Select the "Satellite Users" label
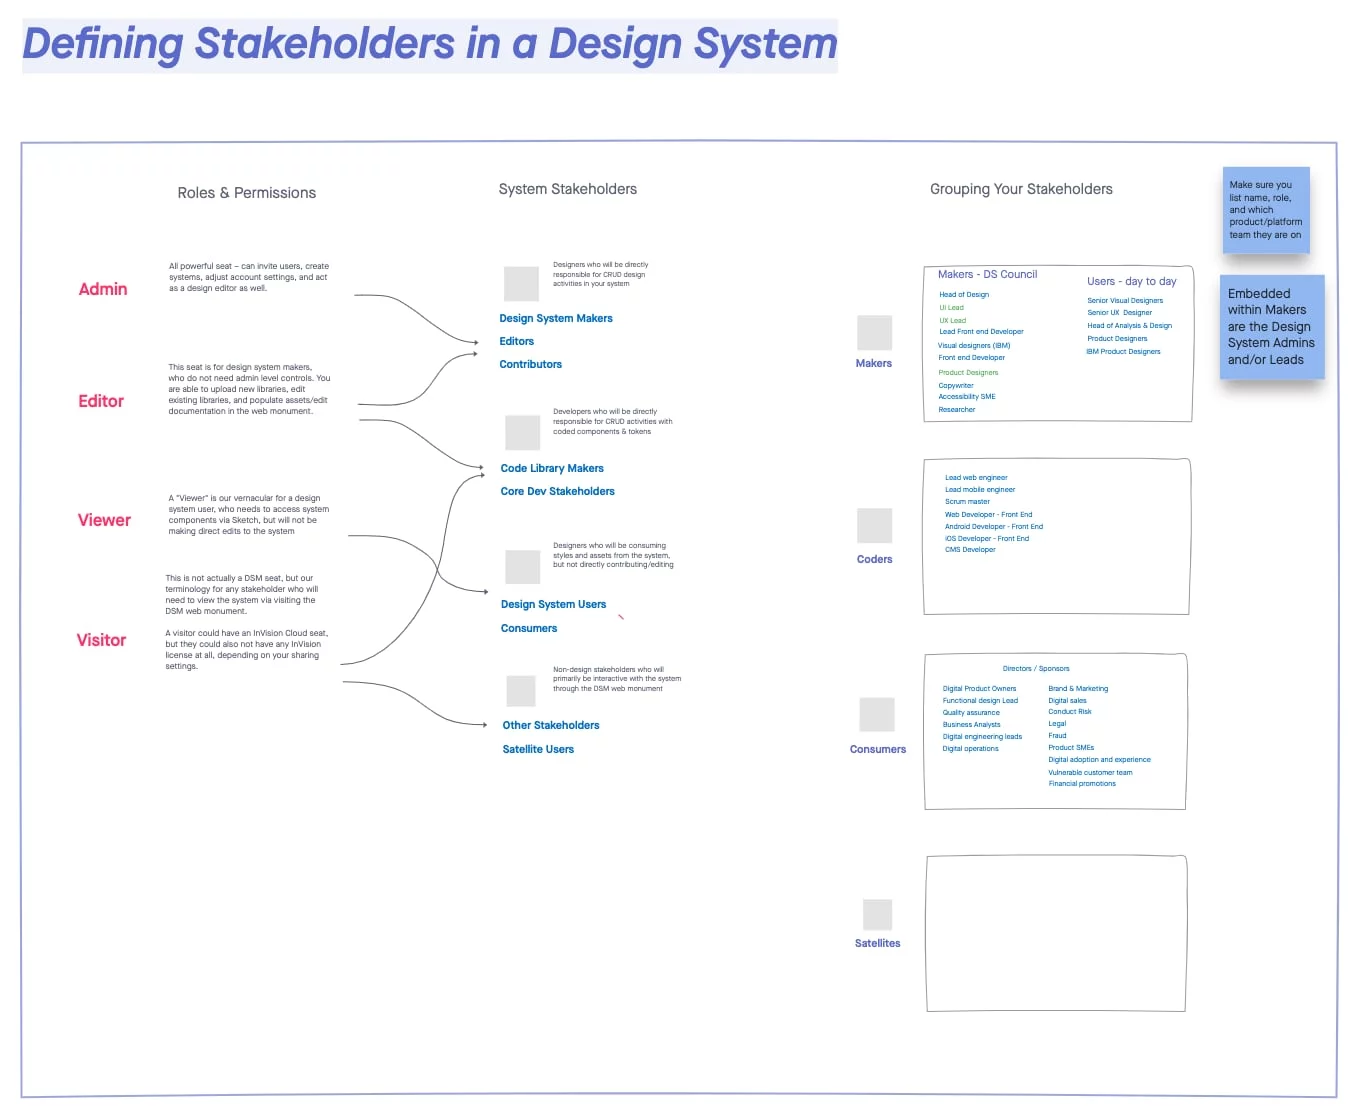The image size is (1360, 1116). coord(538,750)
